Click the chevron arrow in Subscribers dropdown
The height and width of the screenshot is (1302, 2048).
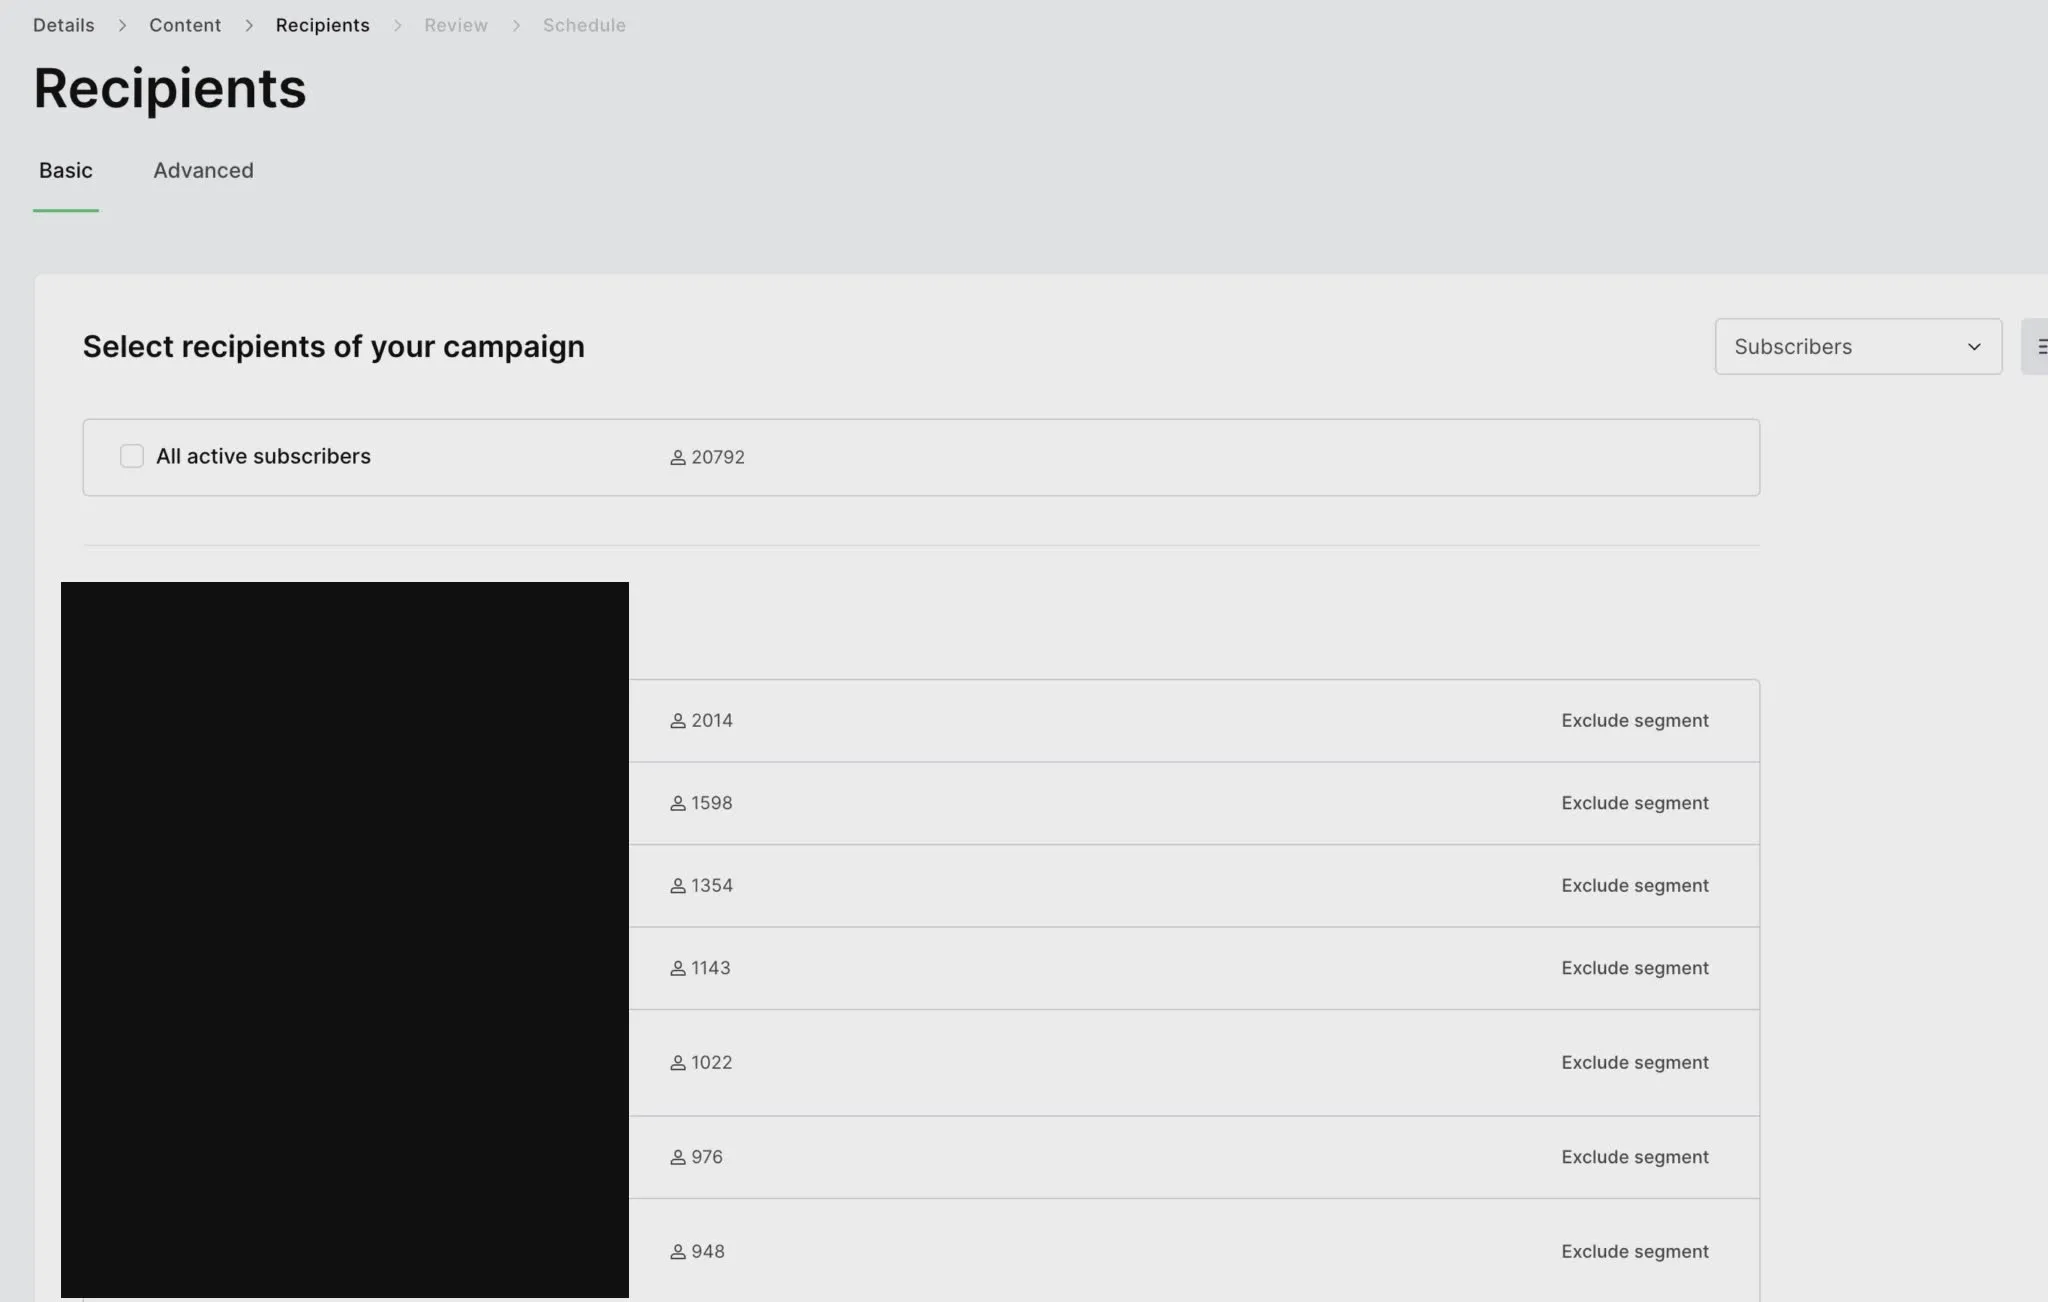tap(1973, 347)
